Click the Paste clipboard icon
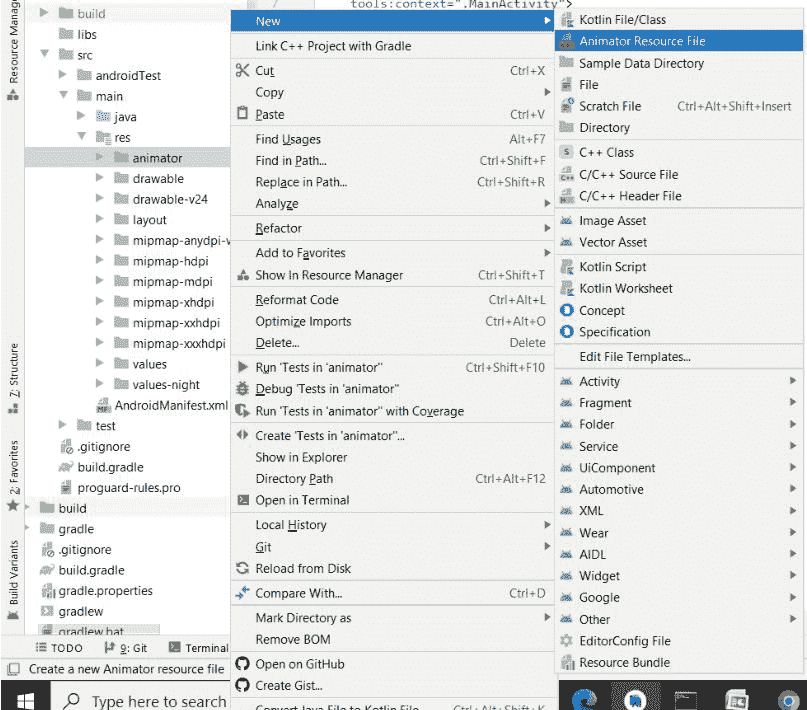 [x=241, y=114]
